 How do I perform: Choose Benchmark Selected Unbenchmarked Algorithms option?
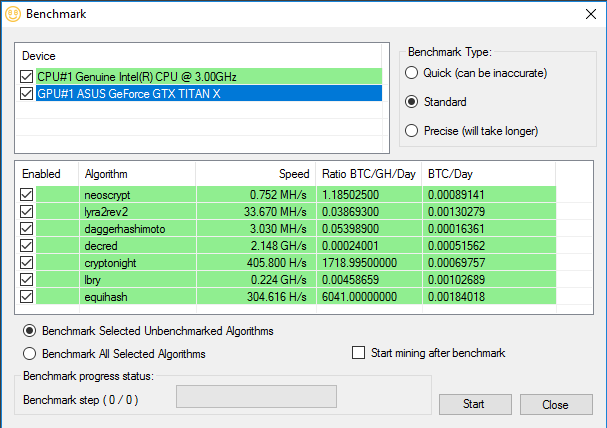[x=29, y=331]
